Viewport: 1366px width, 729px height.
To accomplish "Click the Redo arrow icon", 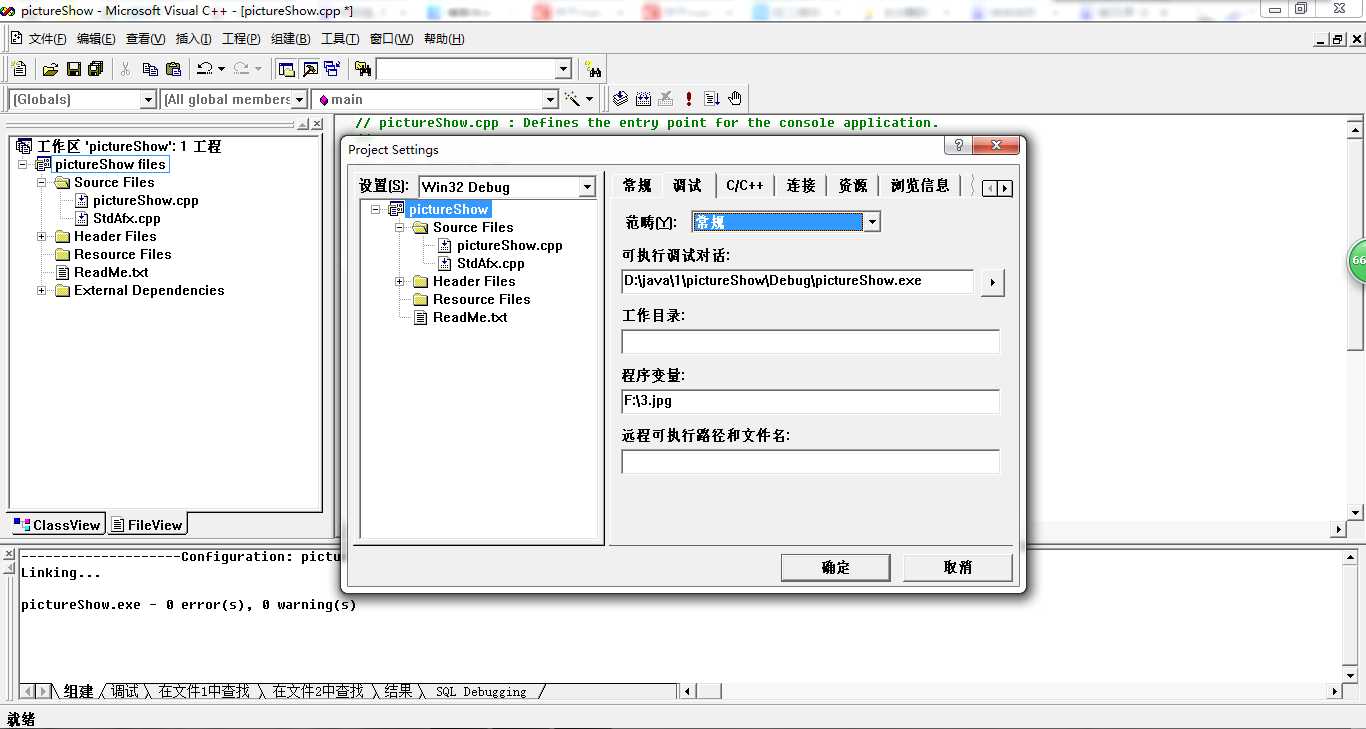I will tap(240, 69).
